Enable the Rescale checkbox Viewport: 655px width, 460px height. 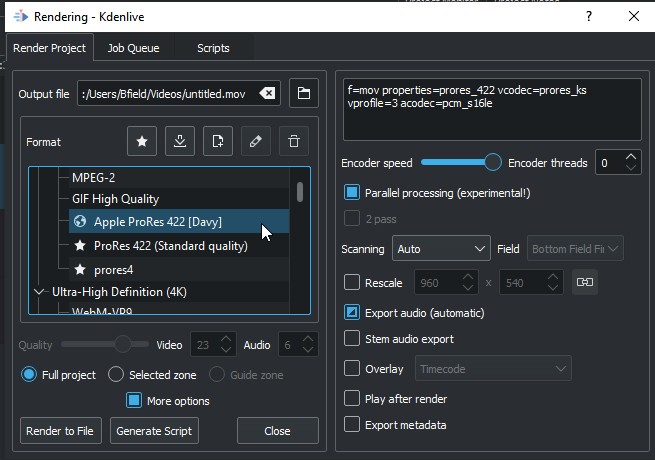352,282
